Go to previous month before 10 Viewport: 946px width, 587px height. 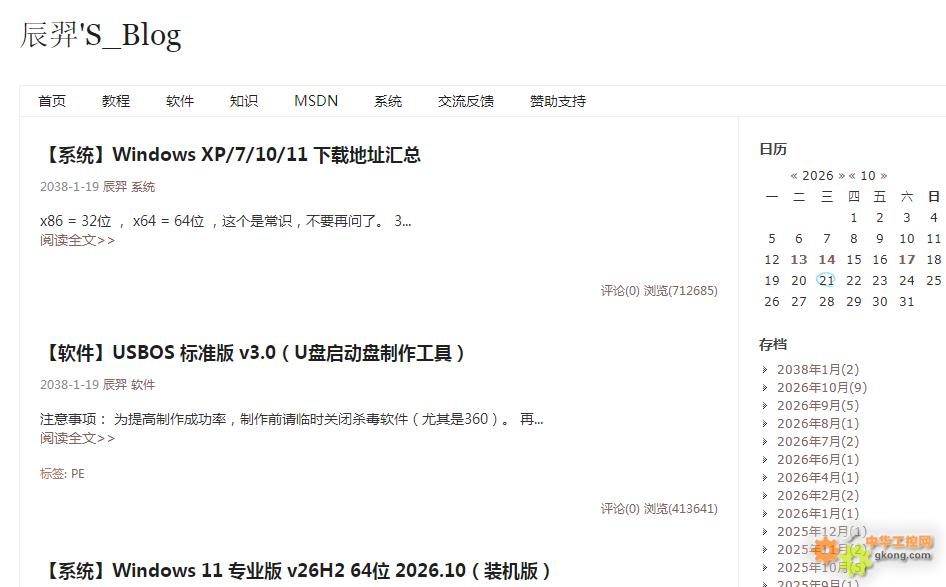tap(852, 176)
